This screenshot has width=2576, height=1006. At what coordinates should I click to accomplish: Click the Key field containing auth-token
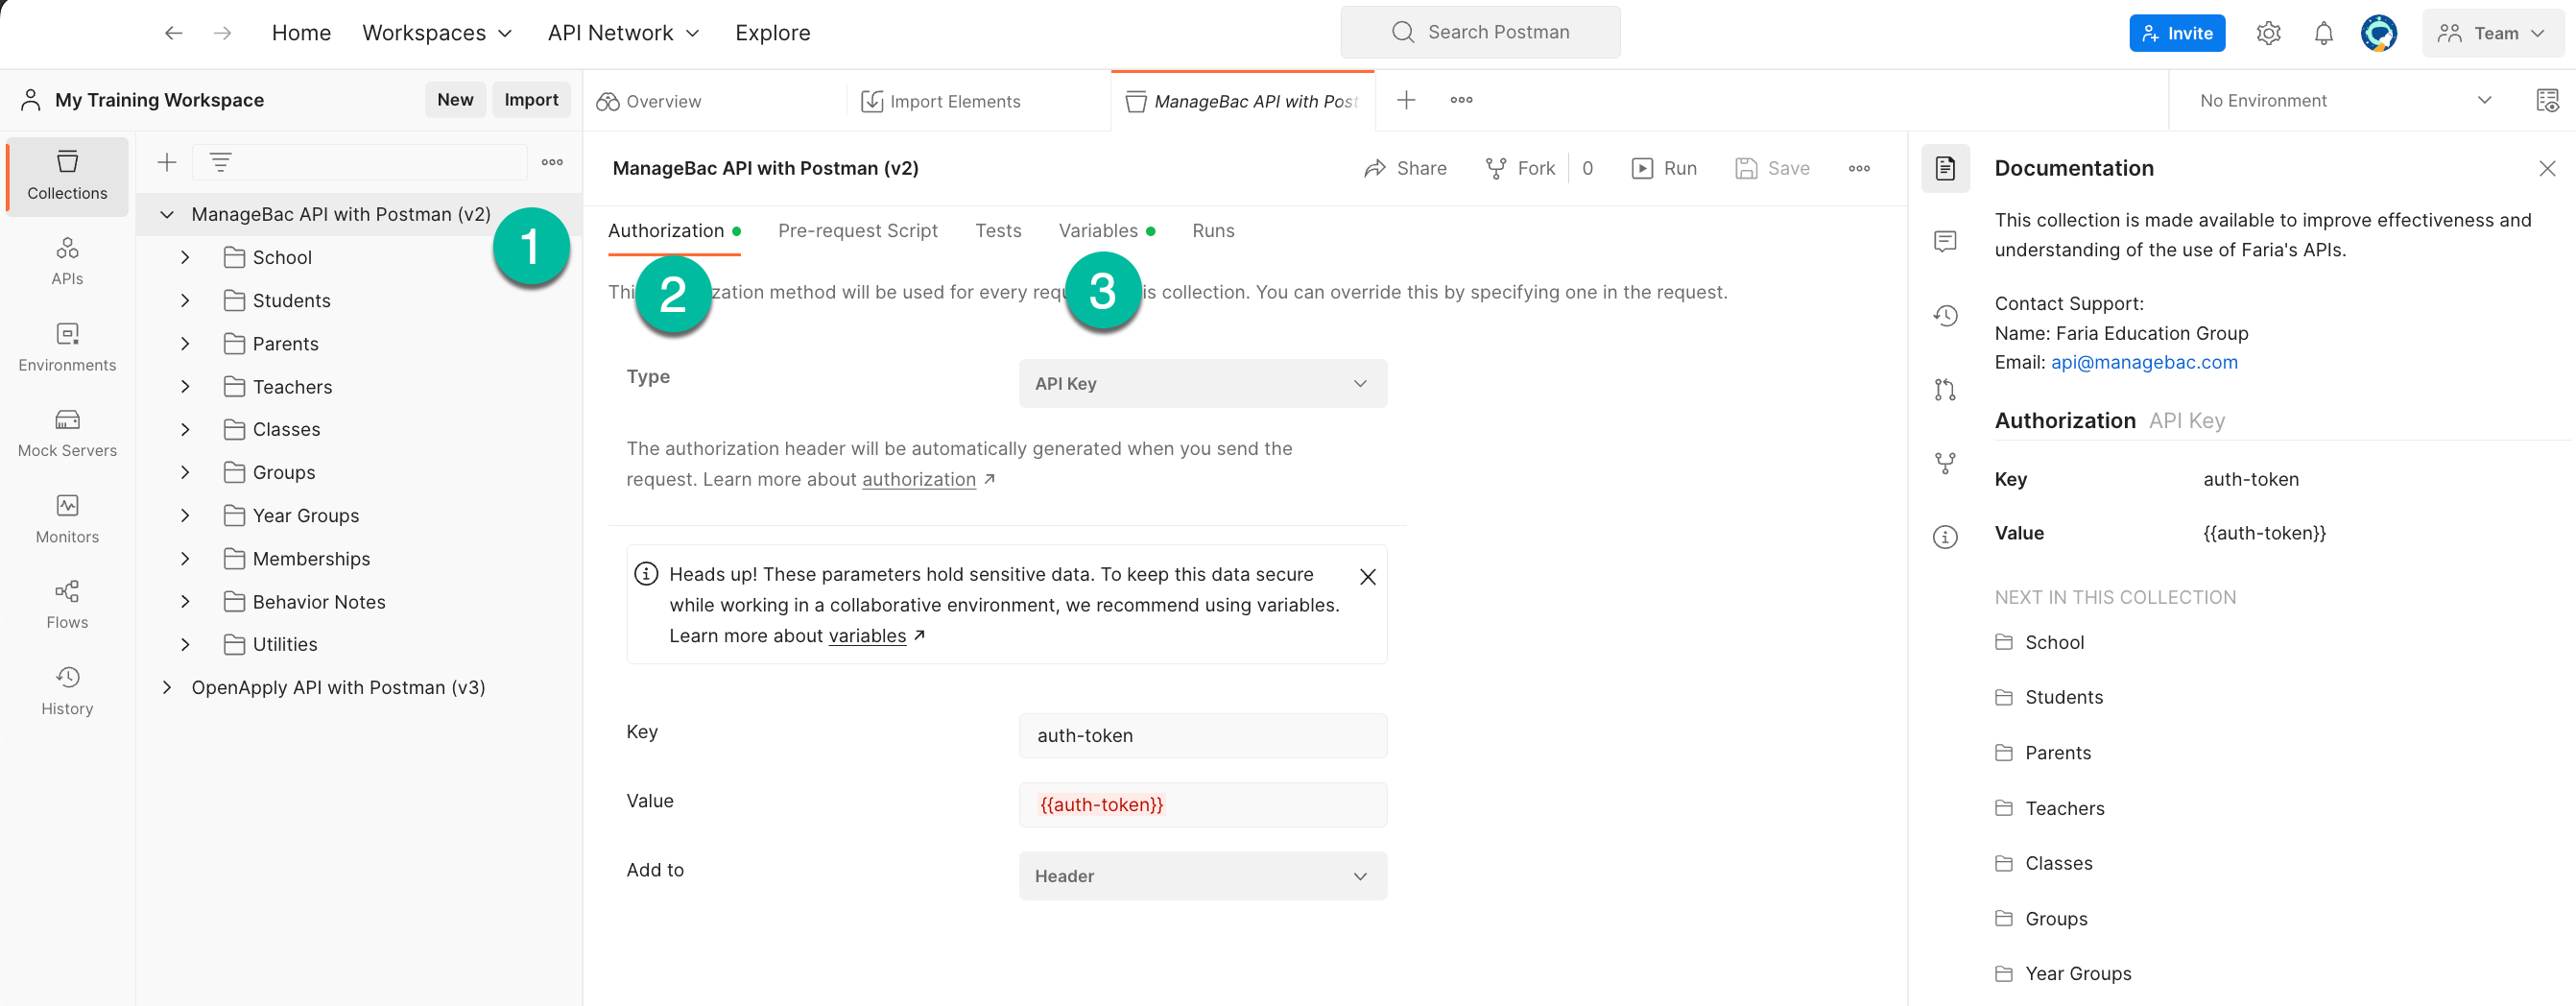pyautogui.click(x=1202, y=735)
